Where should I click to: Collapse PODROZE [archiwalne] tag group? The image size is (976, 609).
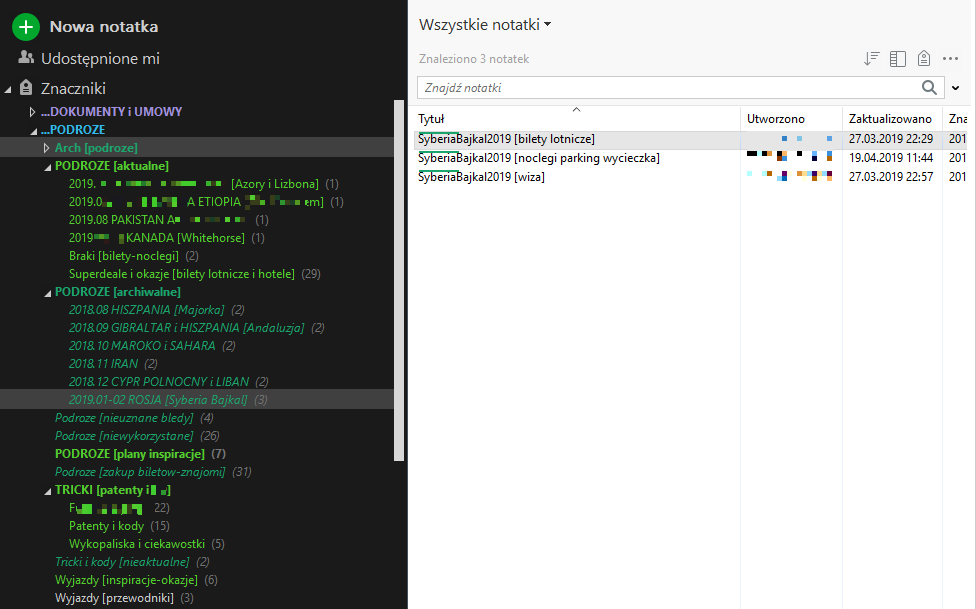click(x=48, y=293)
